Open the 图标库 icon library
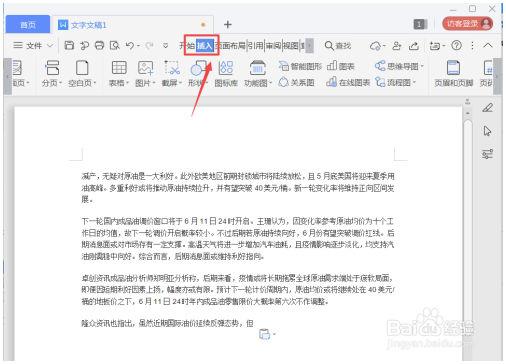The height and width of the screenshot is (364, 506). point(226,74)
